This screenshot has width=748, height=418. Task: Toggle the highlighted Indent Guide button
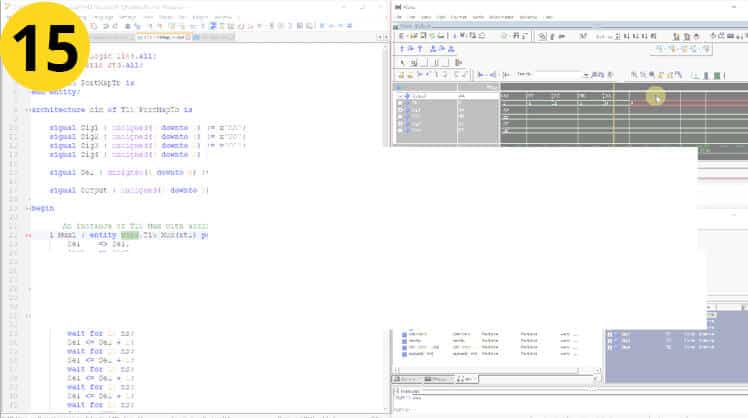(x=212, y=26)
